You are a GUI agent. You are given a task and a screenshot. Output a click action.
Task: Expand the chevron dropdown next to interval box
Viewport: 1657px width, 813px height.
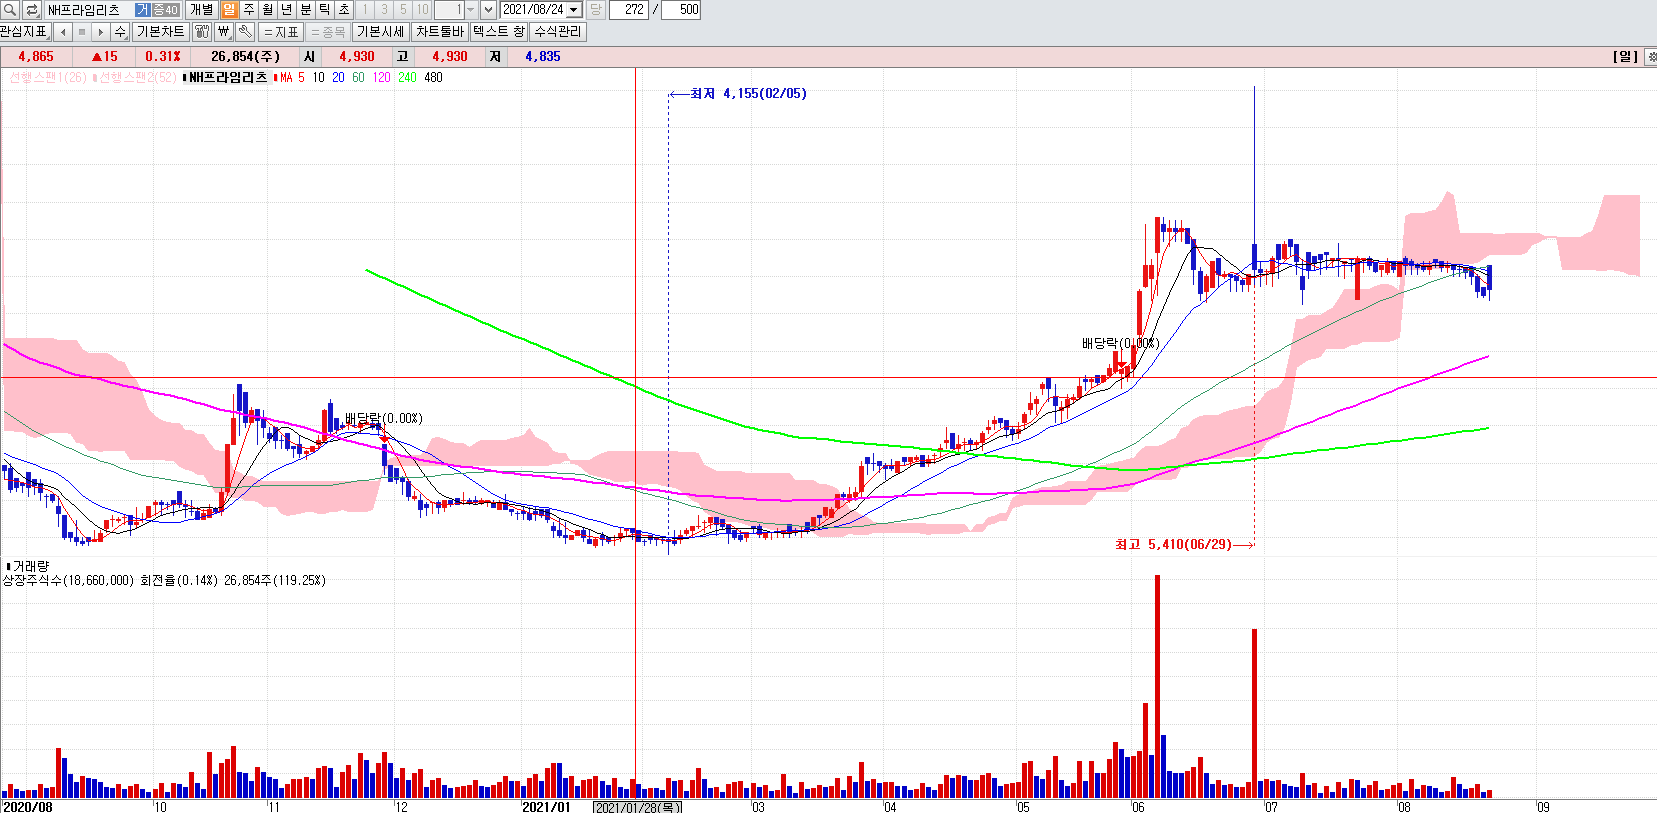(x=488, y=10)
